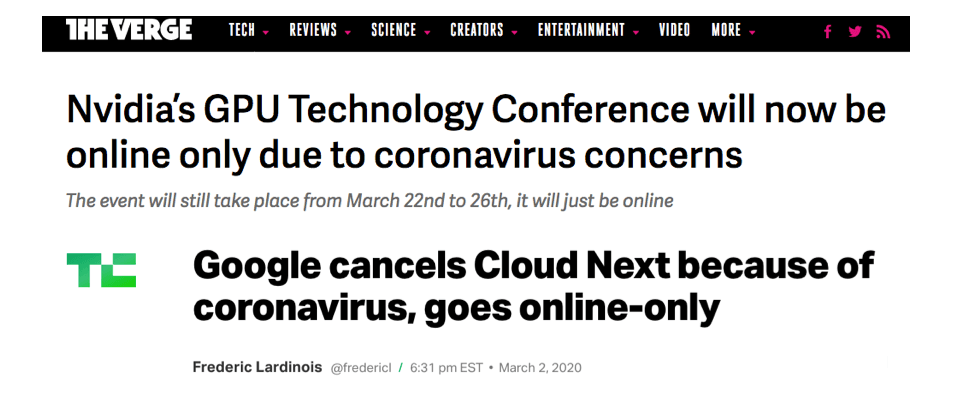The height and width of the screenshot is (413, 976).
Task: Open the RSS feed icon
Action: (x=883, y=32)
